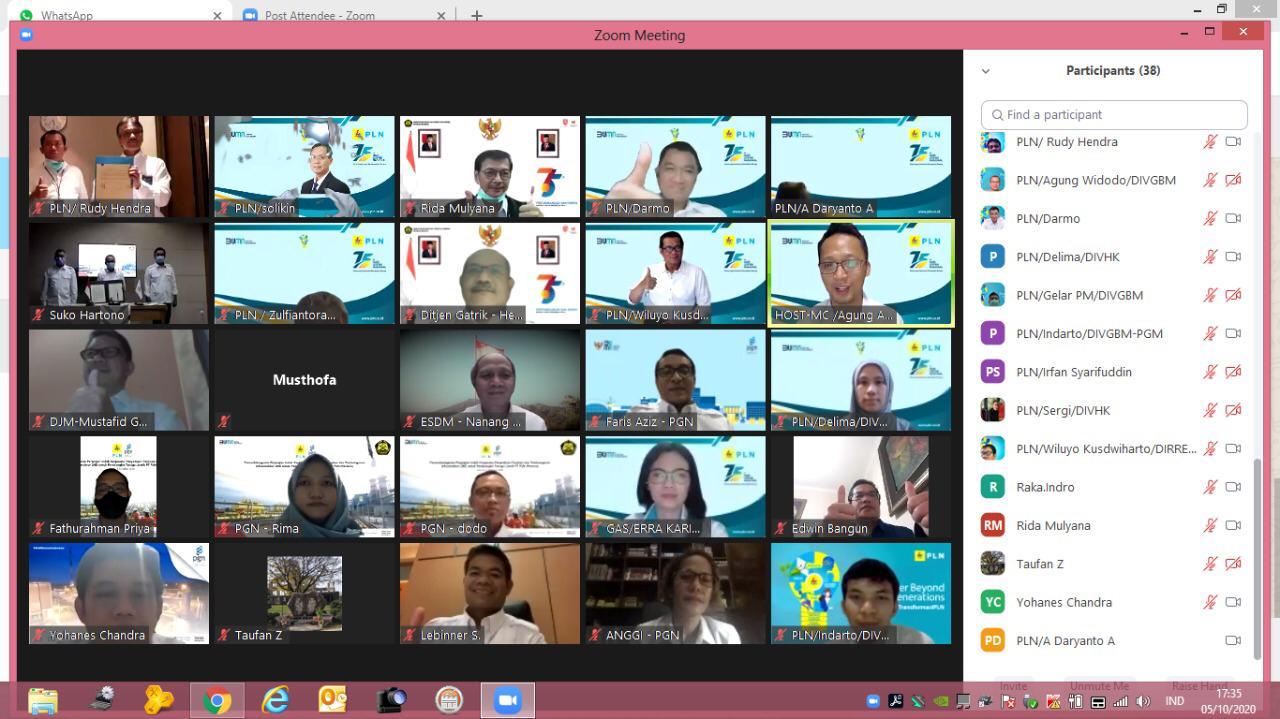Click the Zoom icon in the taskbar
The height and width of the screenshot is (719, 1280).
pos(508,700)
